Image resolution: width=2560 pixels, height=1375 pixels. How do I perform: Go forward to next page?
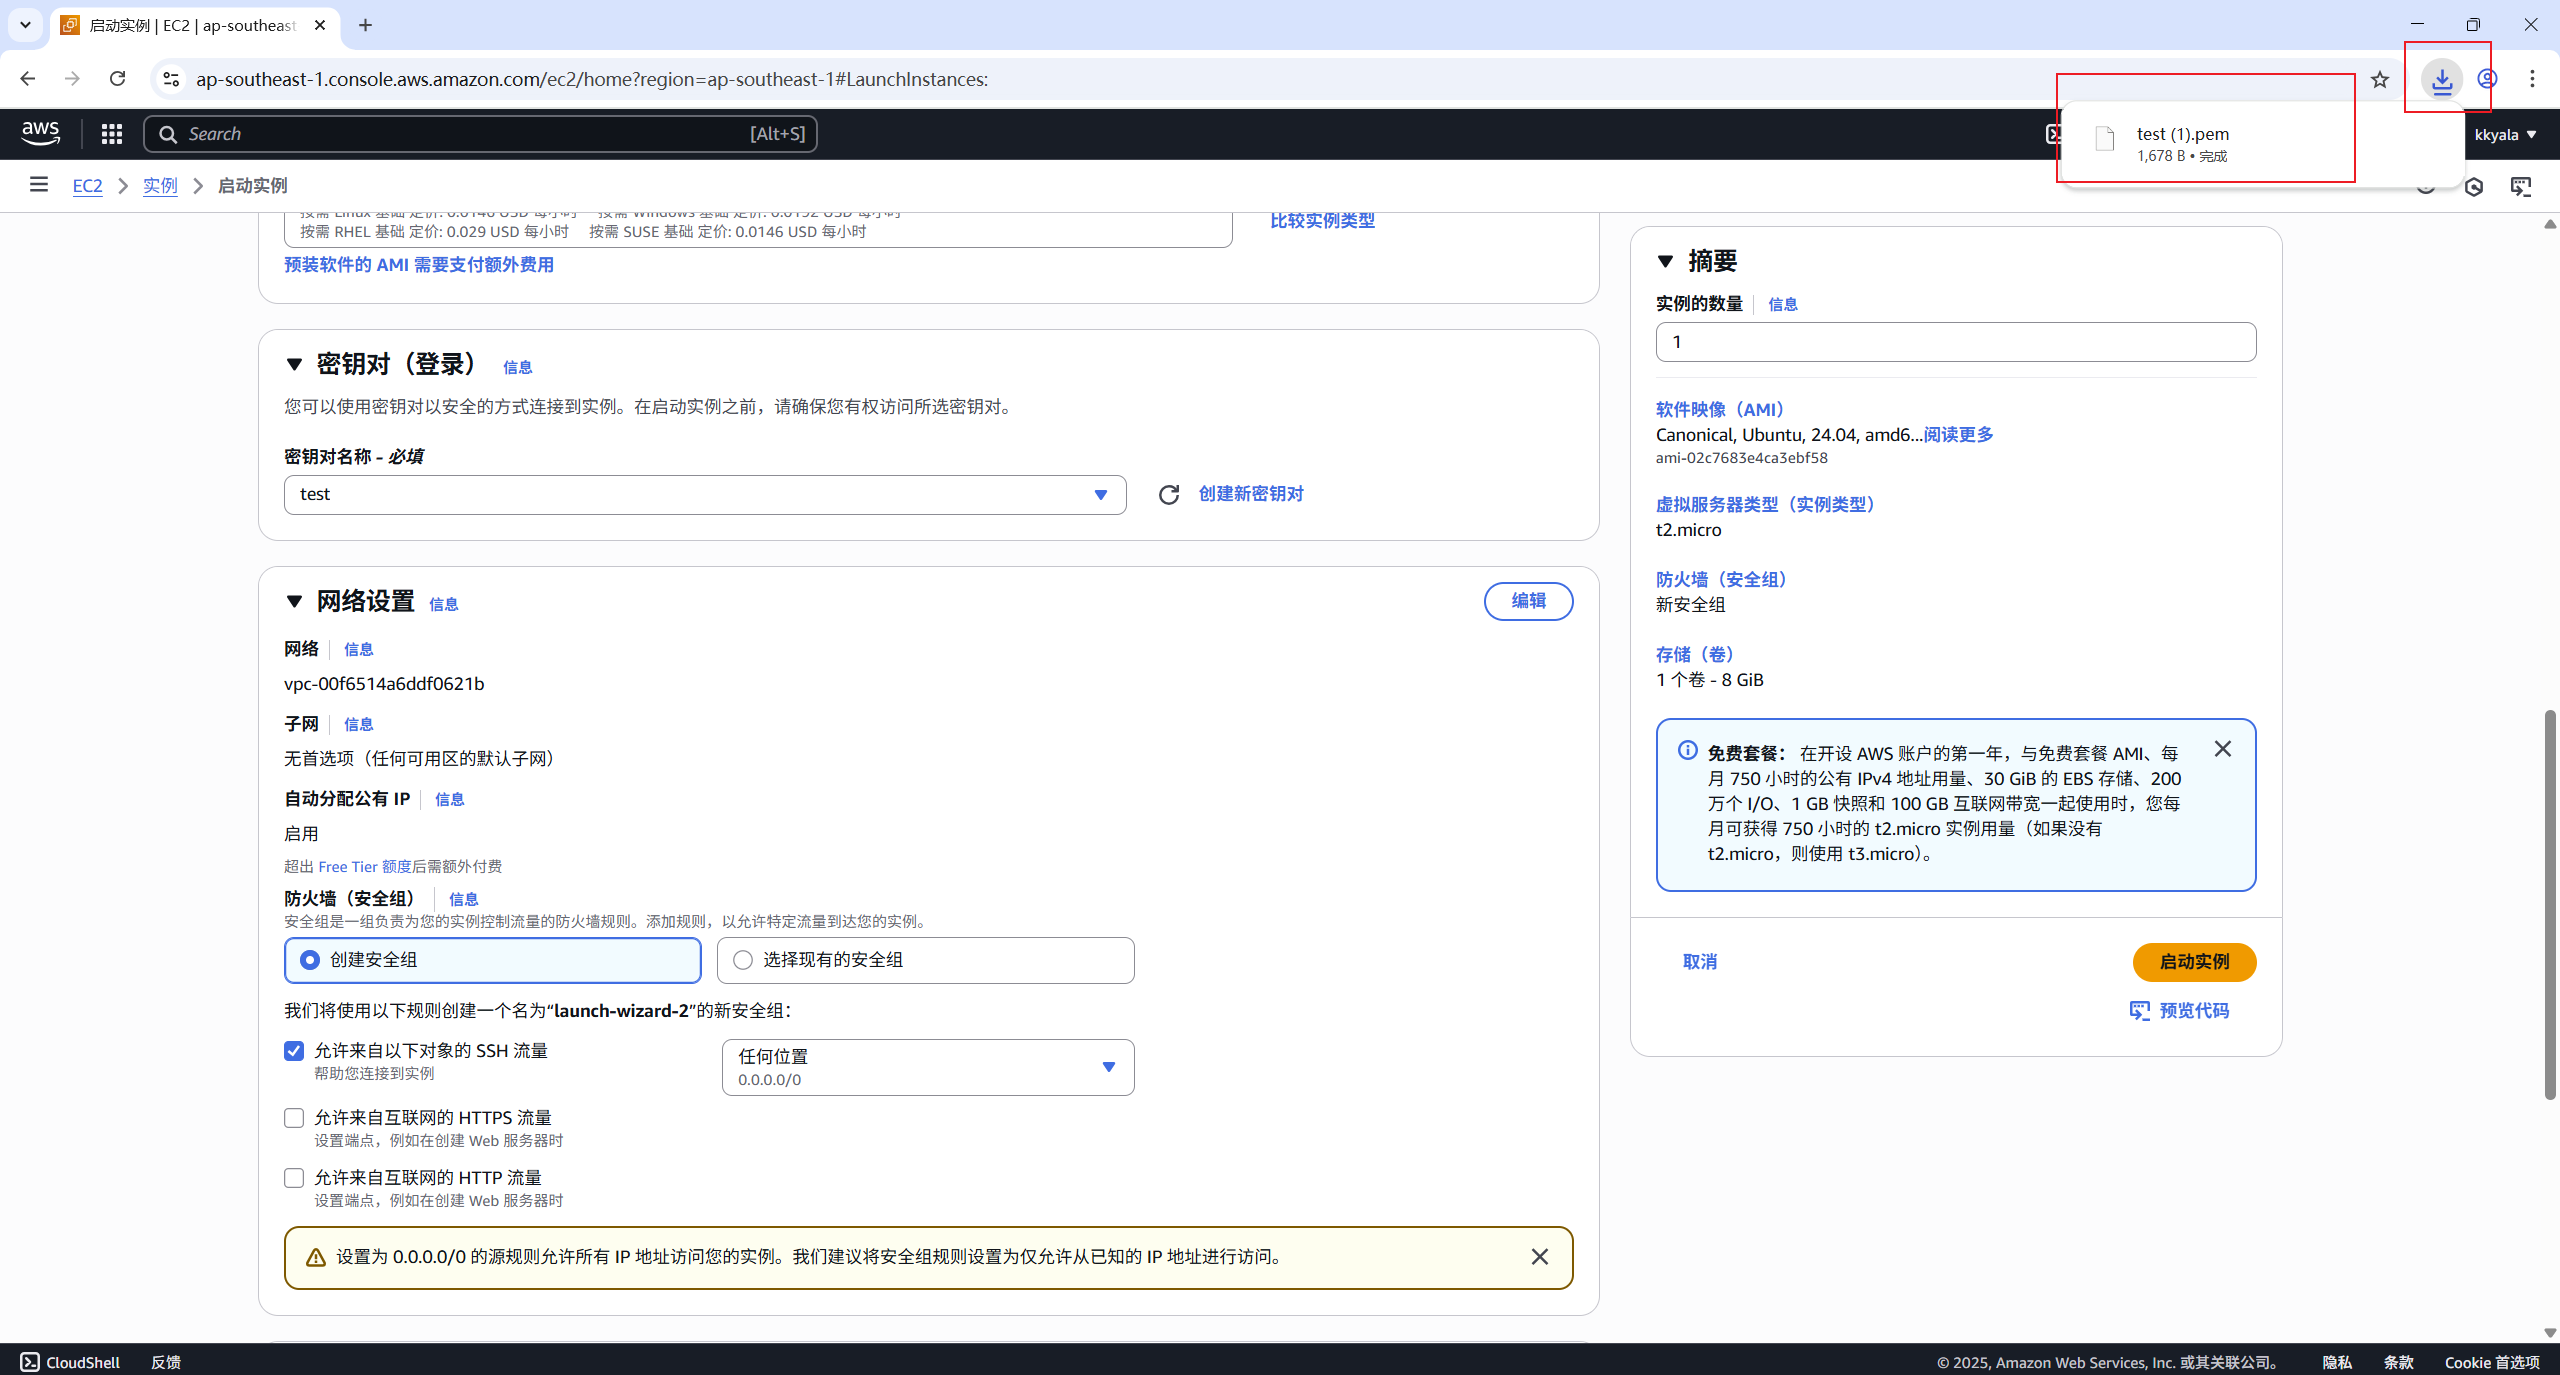click(x=72, y=79)
